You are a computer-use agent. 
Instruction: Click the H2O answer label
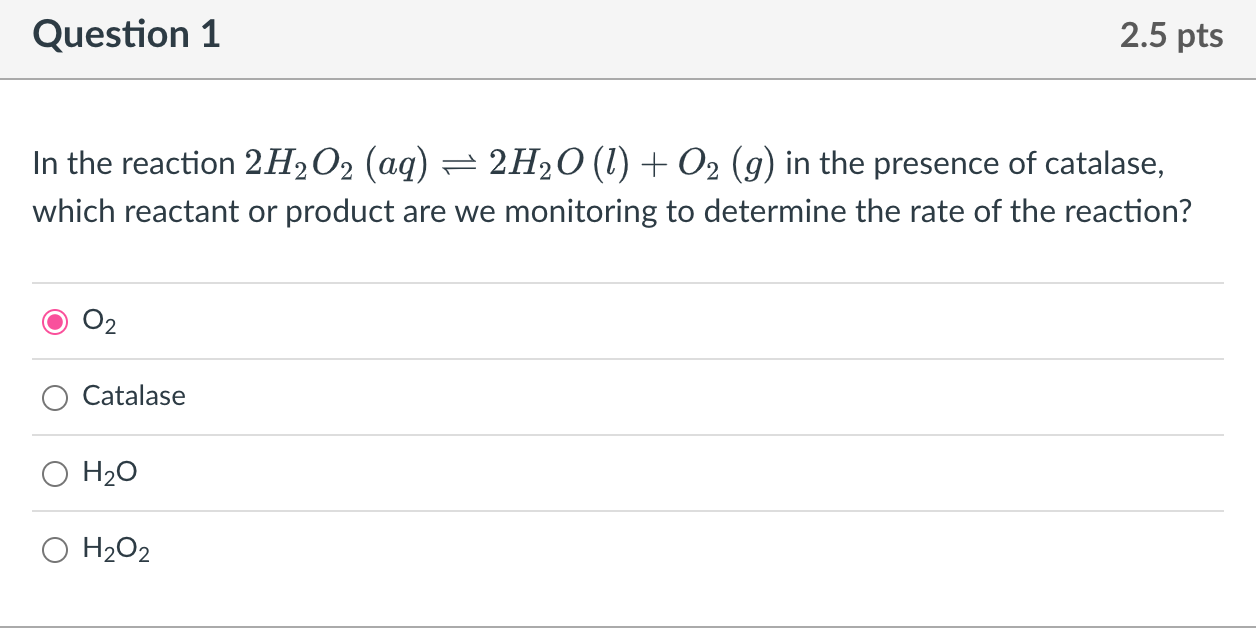click(109, 472)
